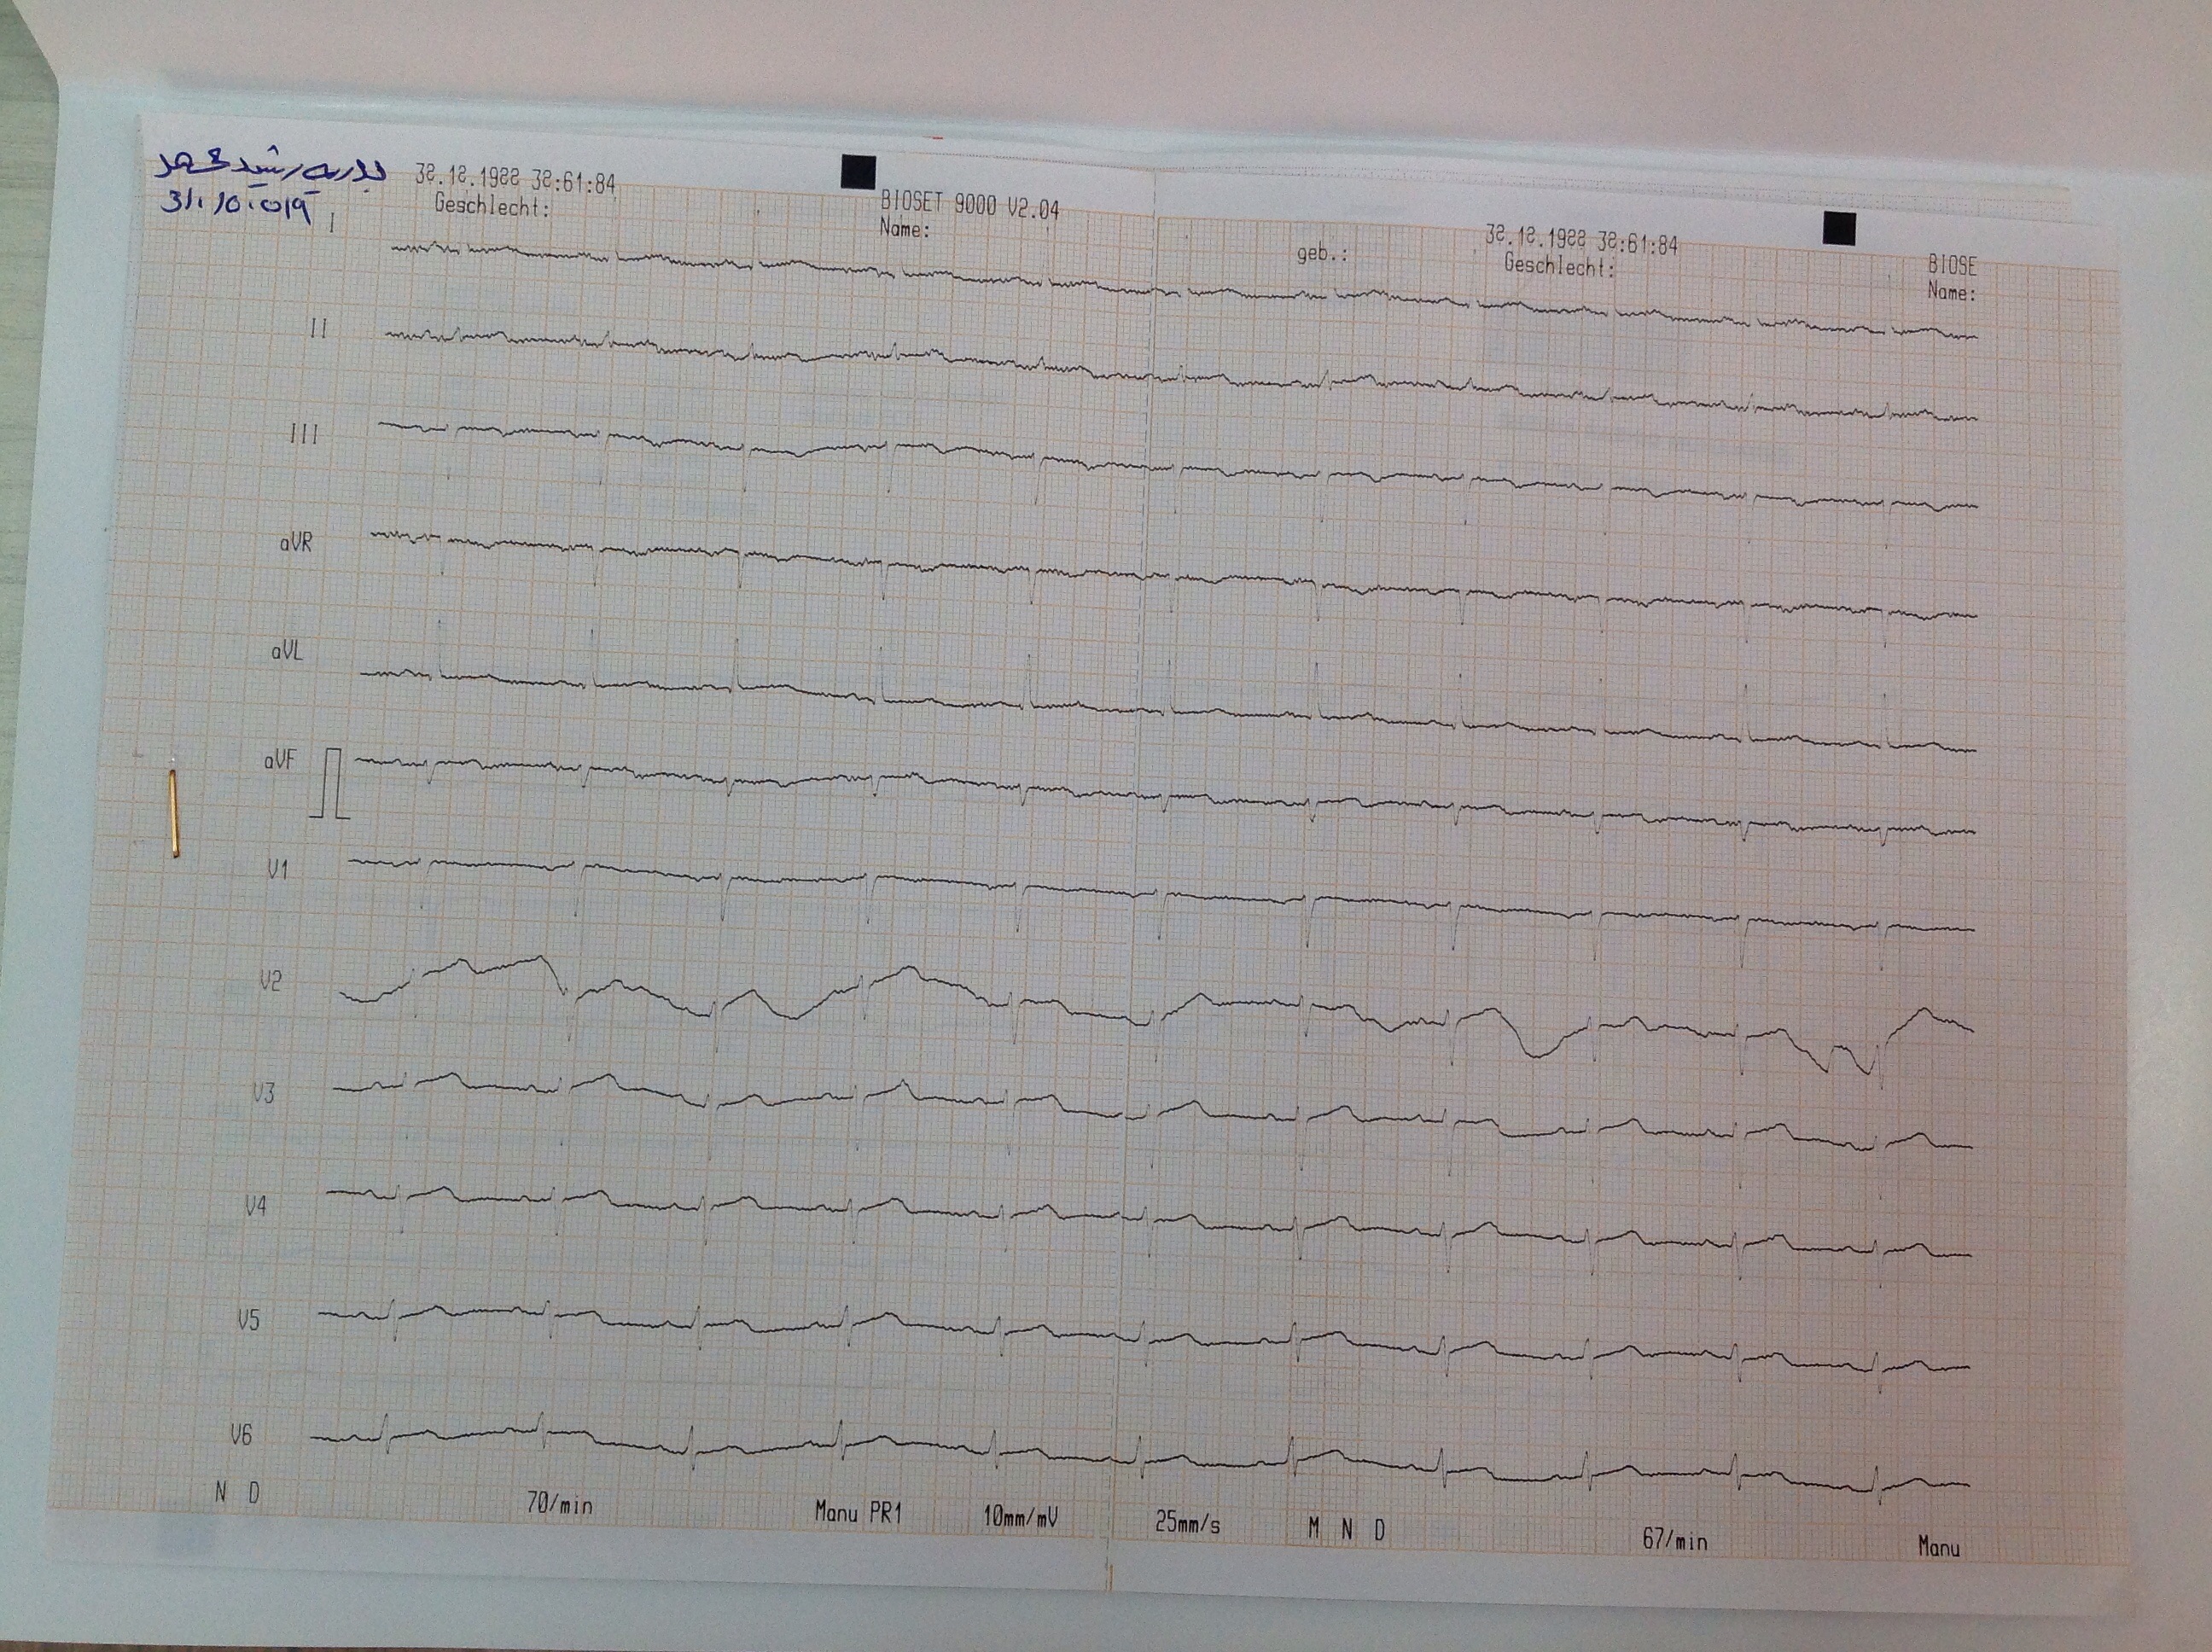Click the BIOSET 9000 V2.04 header text
Viewport: 2212px width, 1652px height.
click(969, 204)
